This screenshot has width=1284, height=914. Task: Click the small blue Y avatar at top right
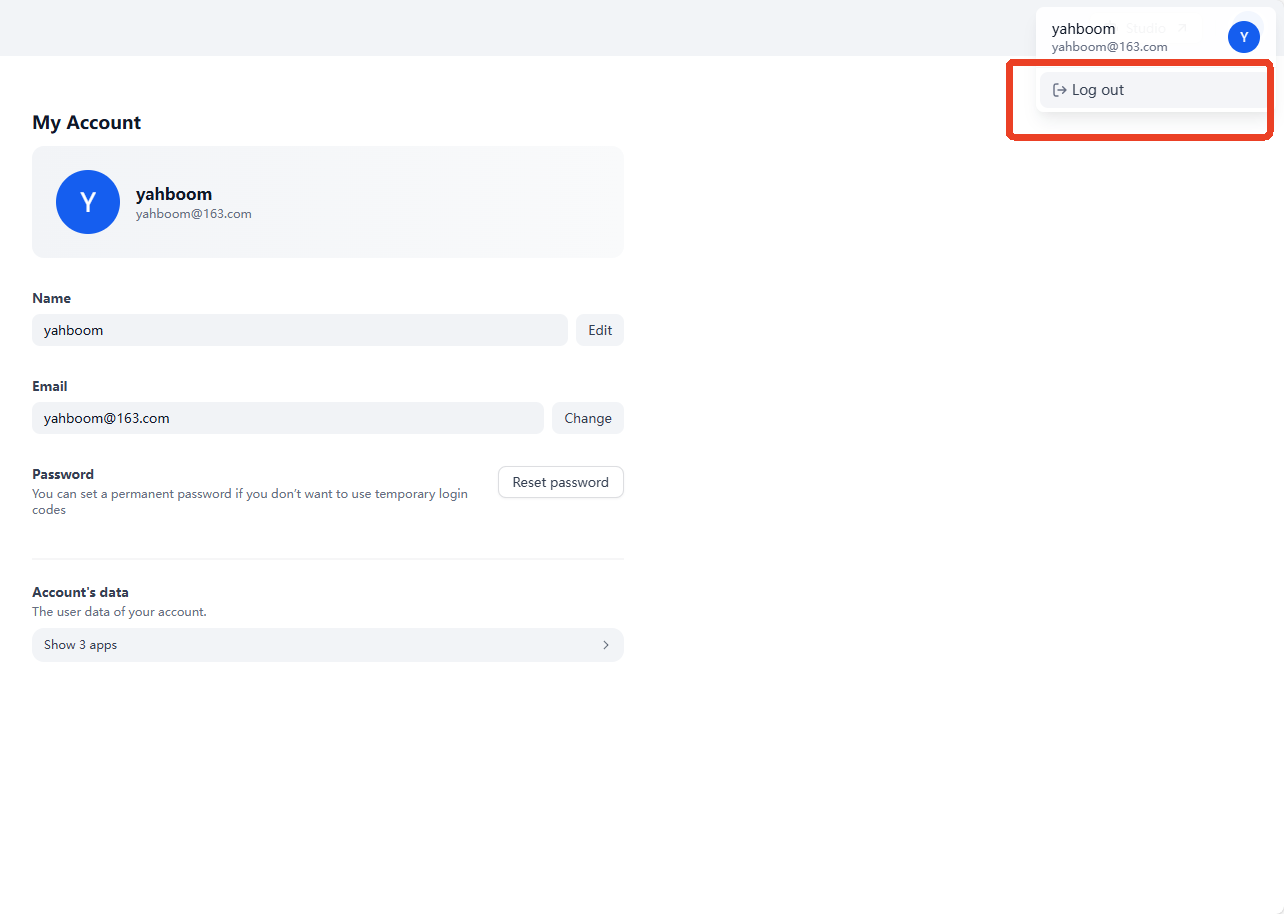[1244, 37]
